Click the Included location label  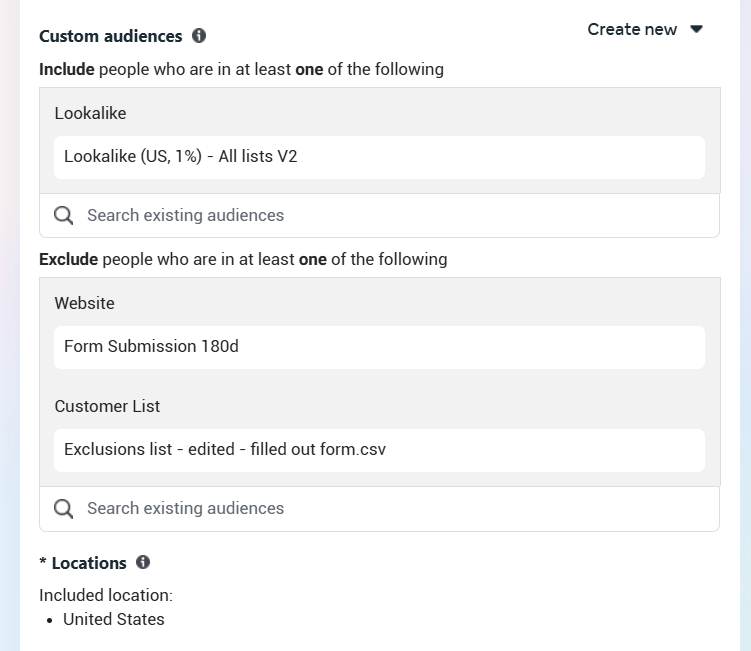(x=106, y=595)
